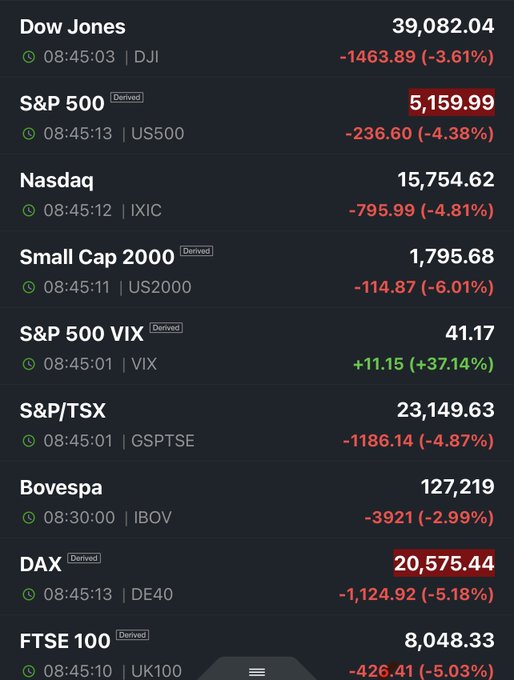514x680 pixels.
Task: Open the Nasdaq index details
Action: pyautogui.click(x=257, y=193)
